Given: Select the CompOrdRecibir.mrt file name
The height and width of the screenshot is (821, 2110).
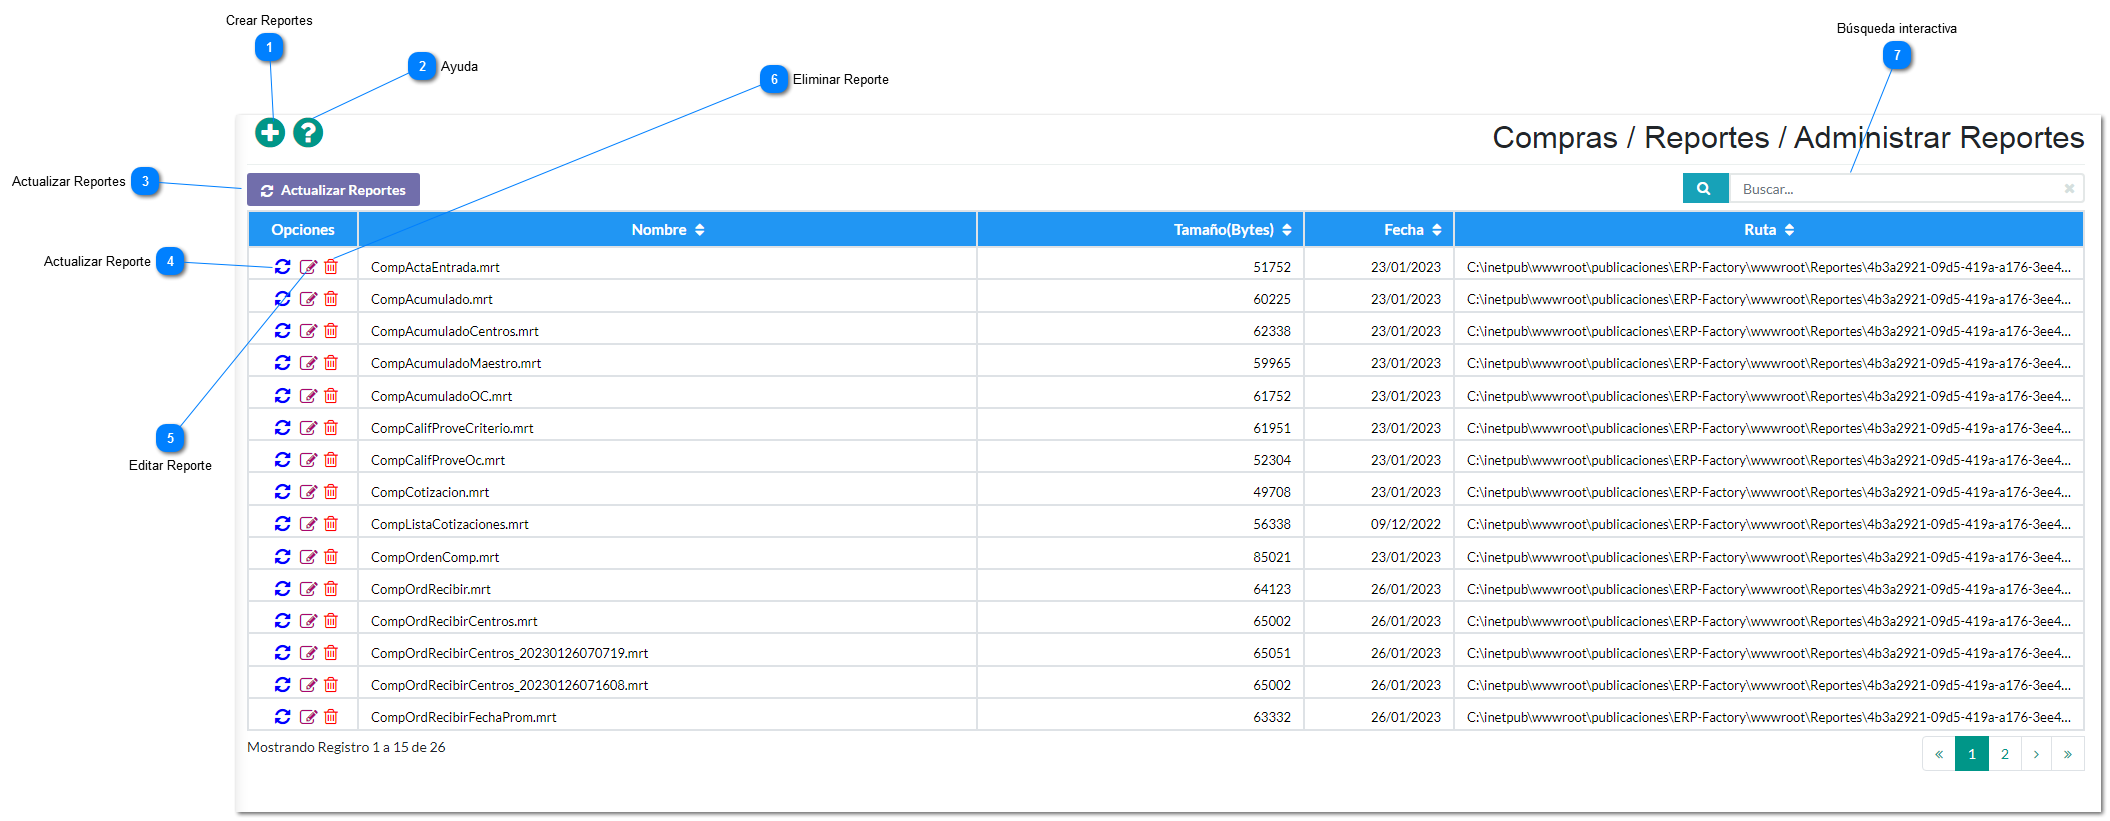Looking at the screenshot, I should tap(431, 589).
